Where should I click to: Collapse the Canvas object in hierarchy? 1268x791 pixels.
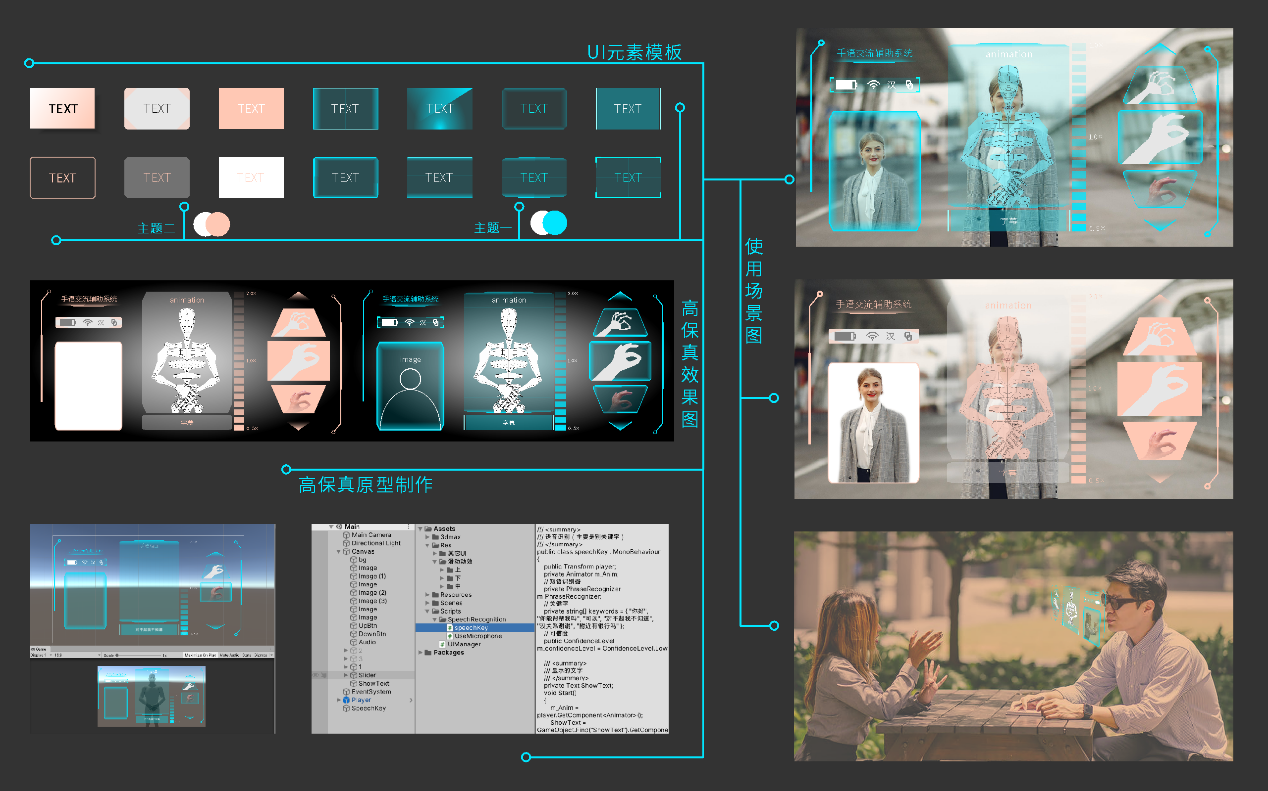point(338,552)
